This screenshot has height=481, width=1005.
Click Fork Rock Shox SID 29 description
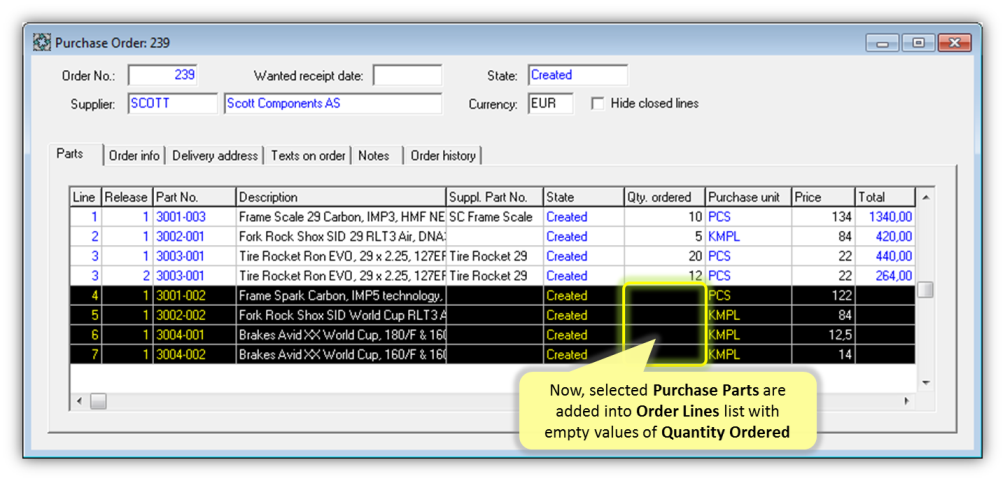click(341, 237)
